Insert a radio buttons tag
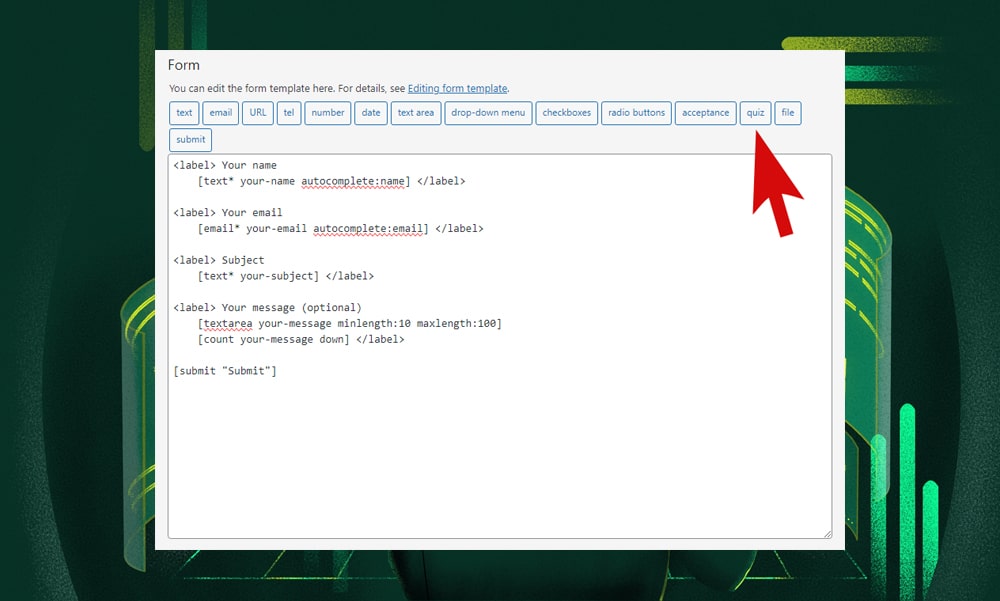Image resolution: width=1000 pixels, height=601 pixels. (636, 113)
